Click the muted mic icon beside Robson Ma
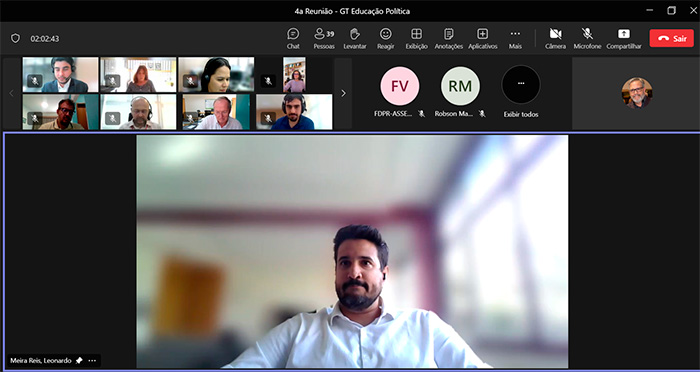700x372 pixels. [482, 114]
